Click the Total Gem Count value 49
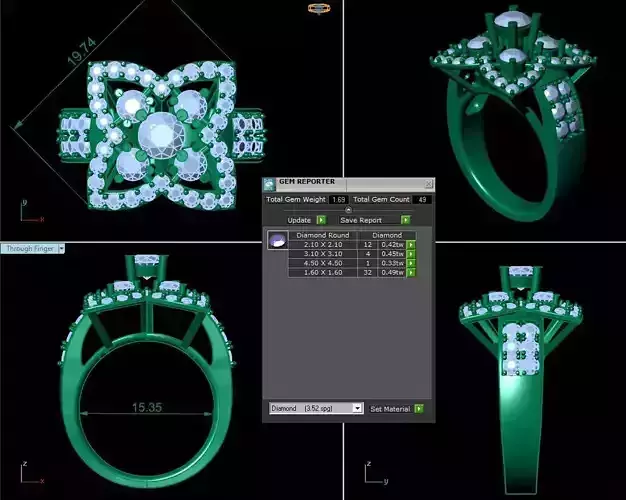Screen dimensions: 626x500 click(x=422, y=199)
